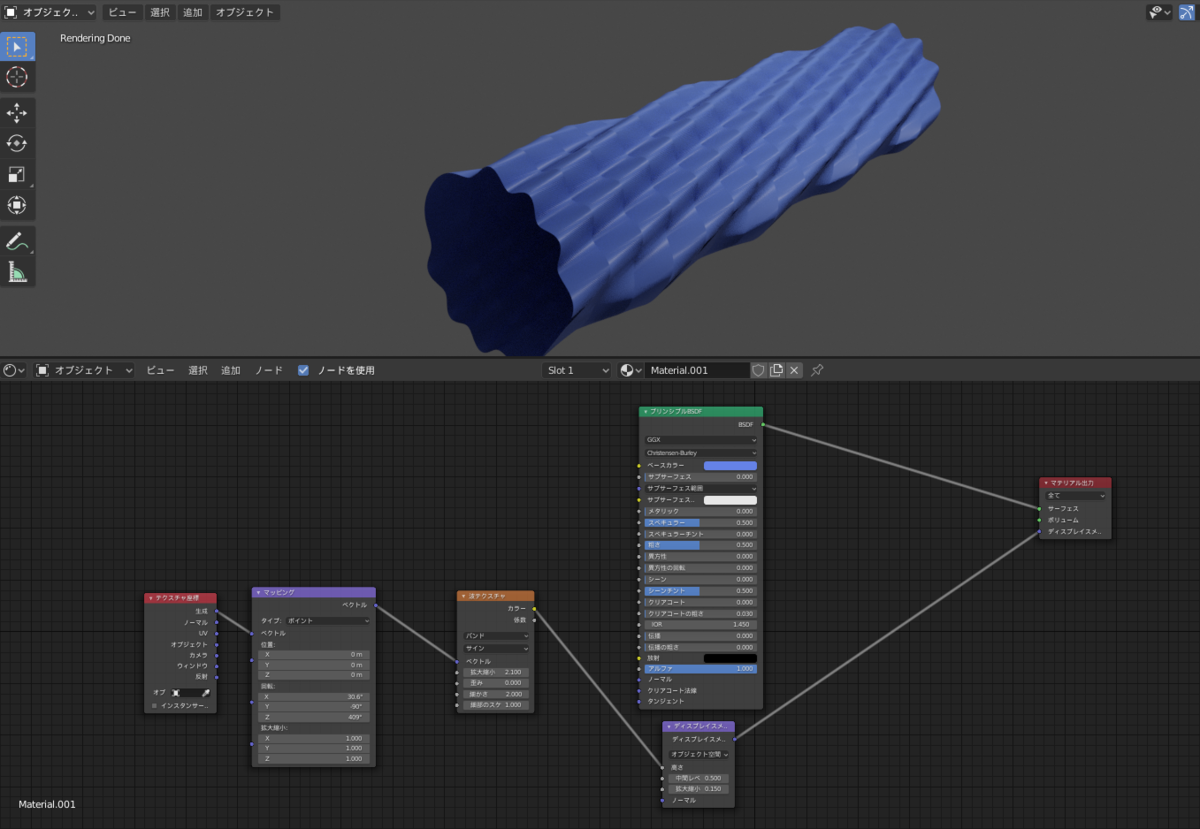Open node editor type selector icon

click(14, 370)
